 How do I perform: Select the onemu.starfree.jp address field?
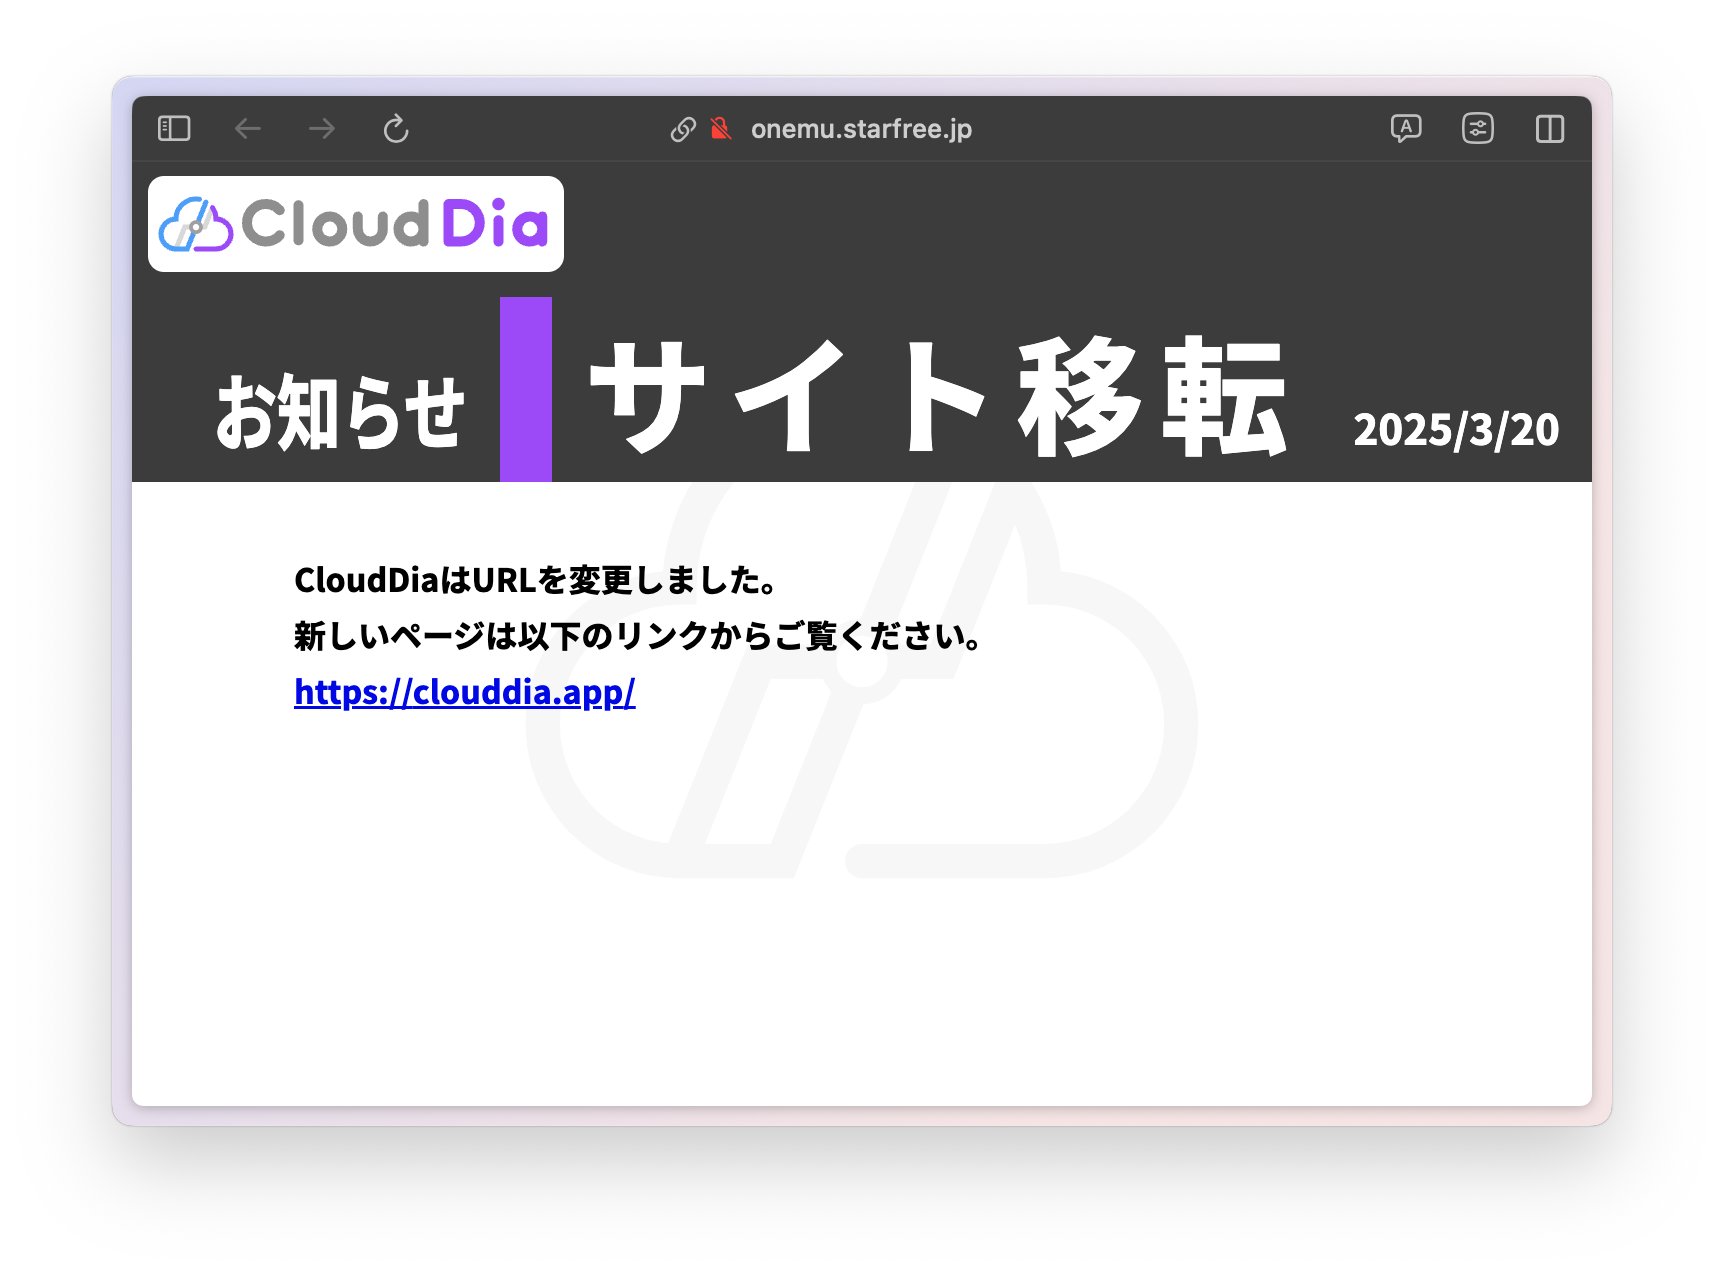click(861, 129)
